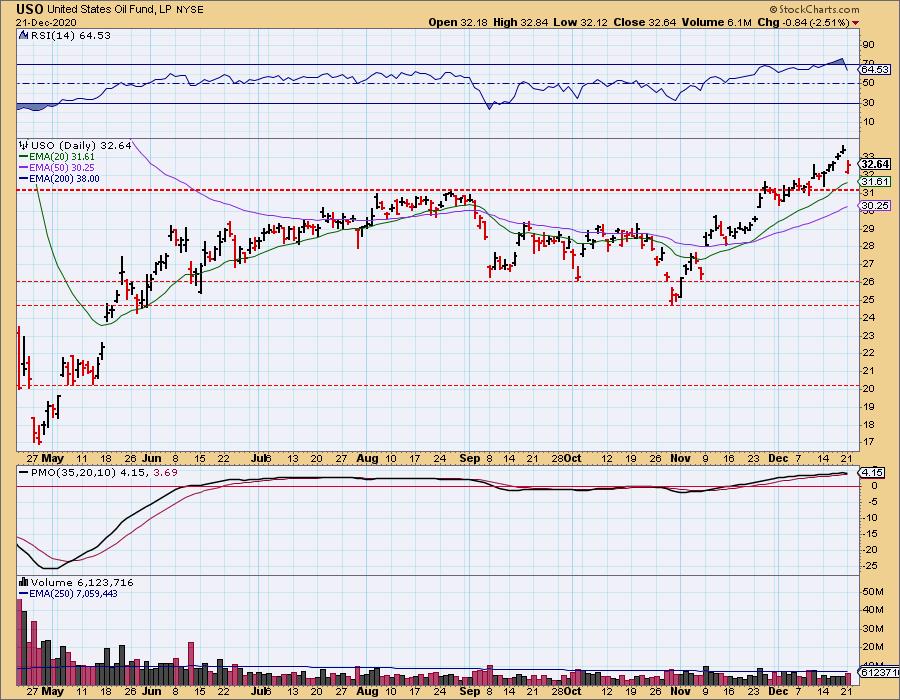Click the 6123716 volume tag on the right axis
The height and width of the screenshot is (700, 900).
point(878,671)
